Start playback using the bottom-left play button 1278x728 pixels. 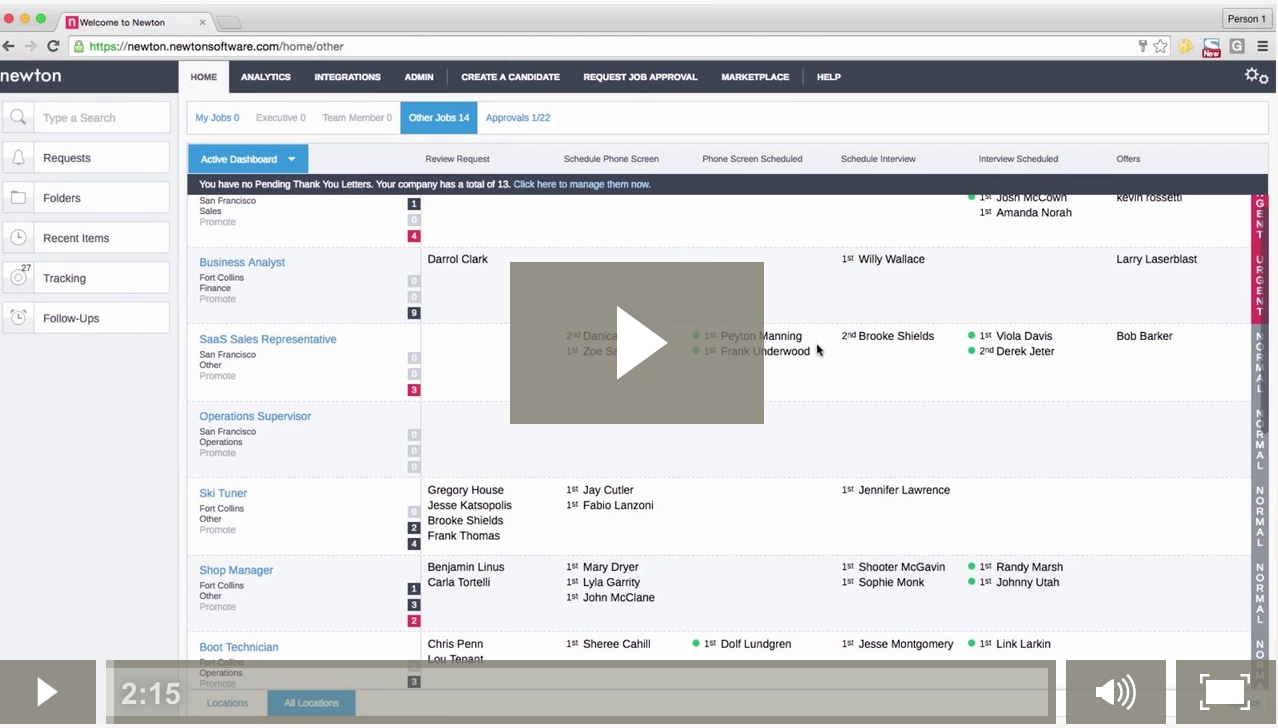tap(48, 692)
